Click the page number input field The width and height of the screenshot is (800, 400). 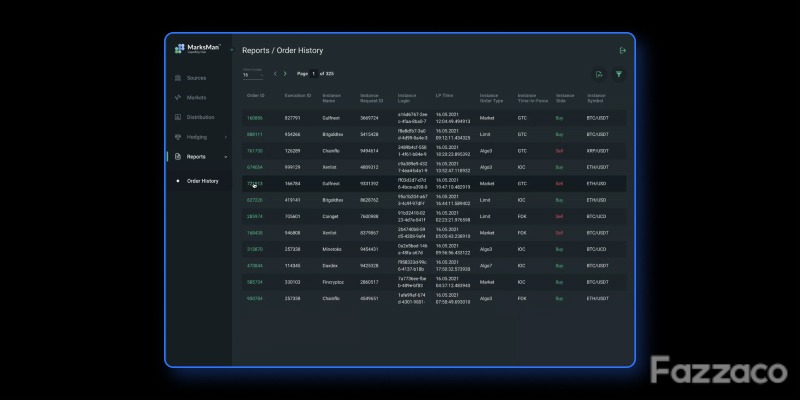click(314, 74)
